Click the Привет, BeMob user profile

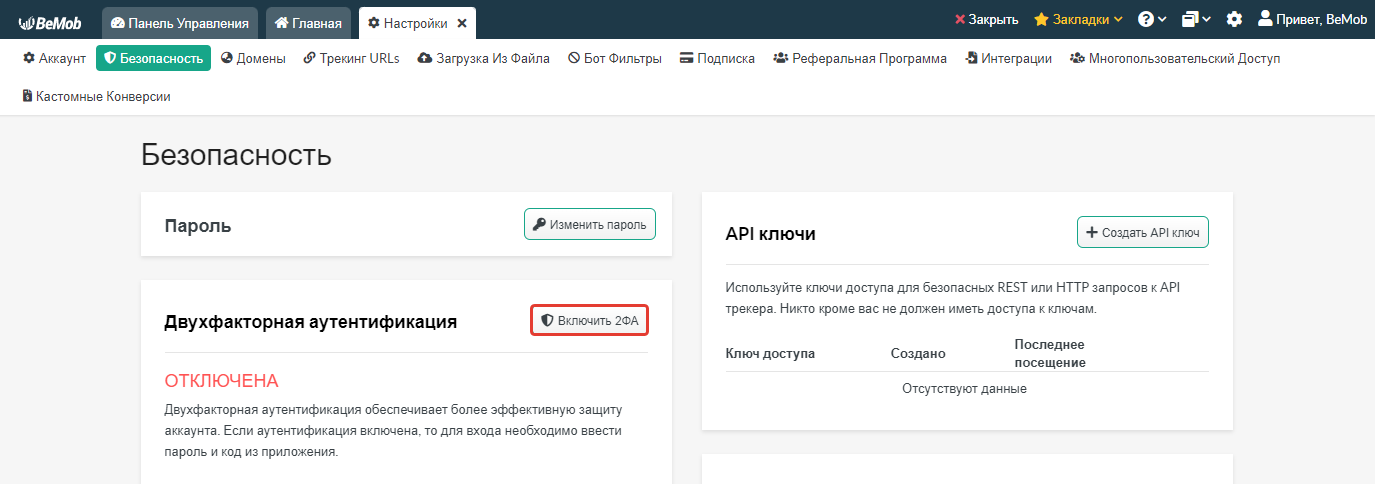[x=1311, y=19]
